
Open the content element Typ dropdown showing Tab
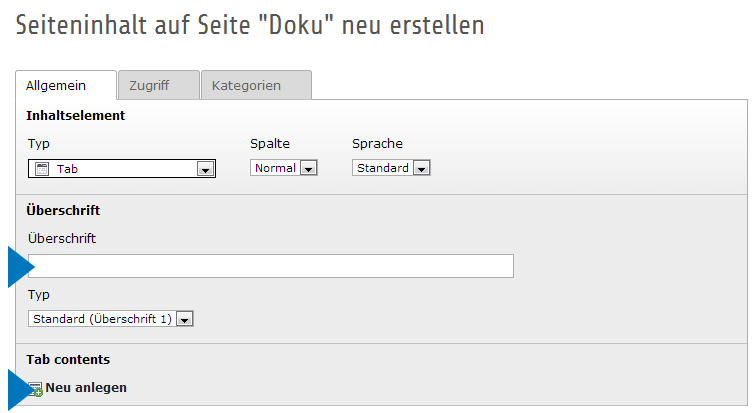tap(122, 169)
